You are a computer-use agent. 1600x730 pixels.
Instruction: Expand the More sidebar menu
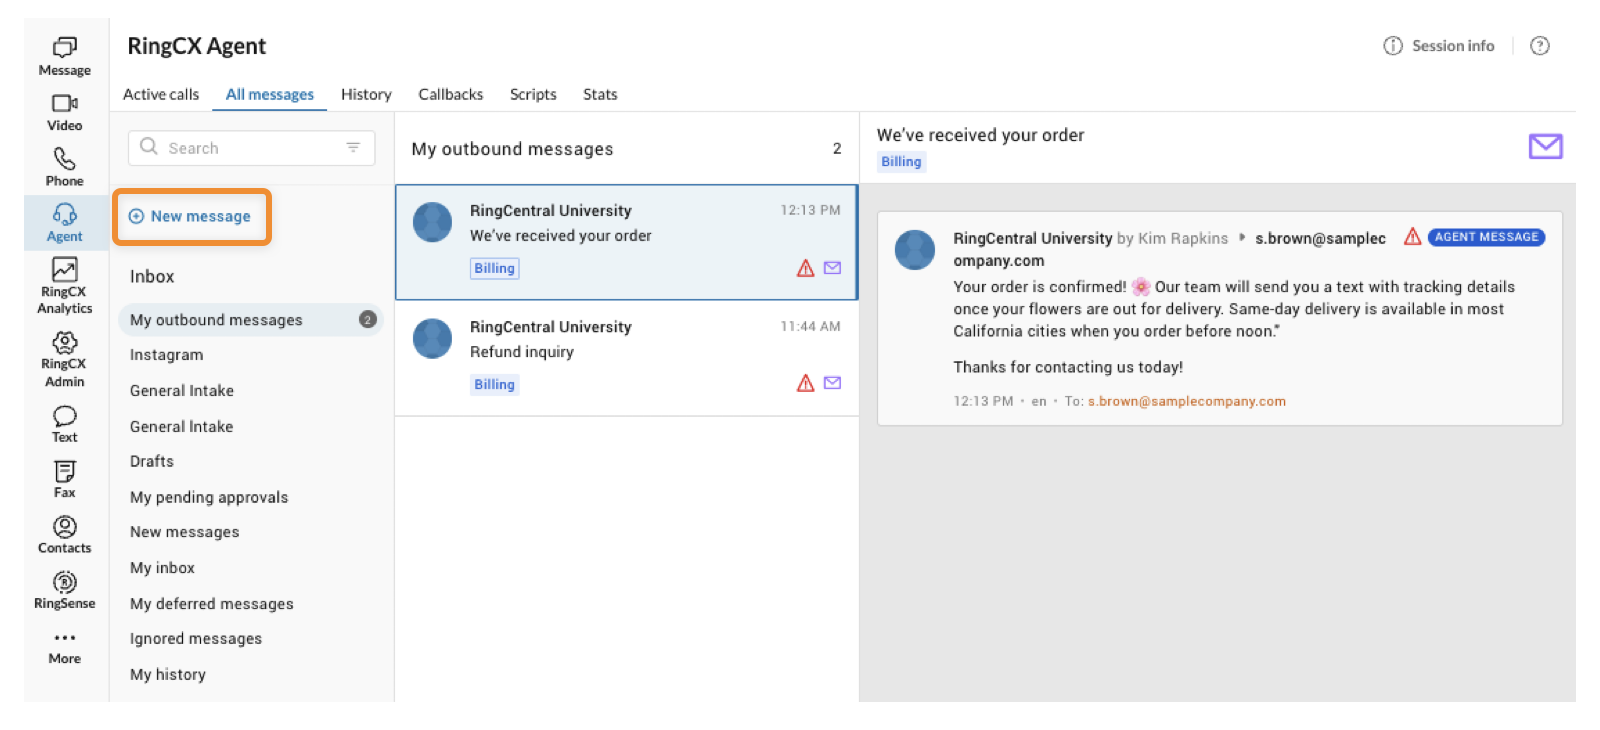click(x=64, y=645)
